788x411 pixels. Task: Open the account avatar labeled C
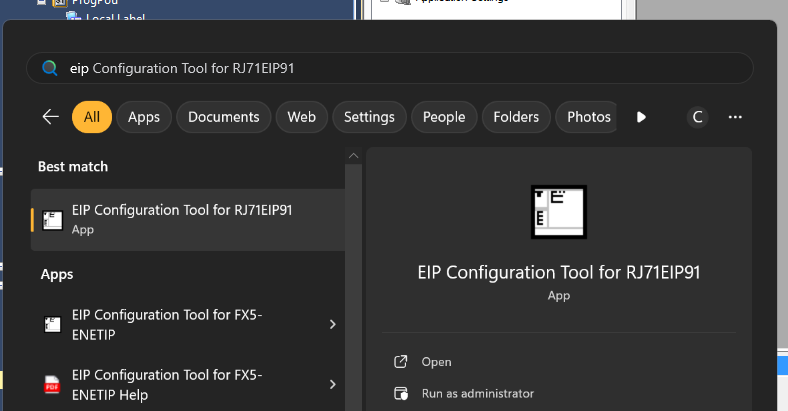click(698, 117)
